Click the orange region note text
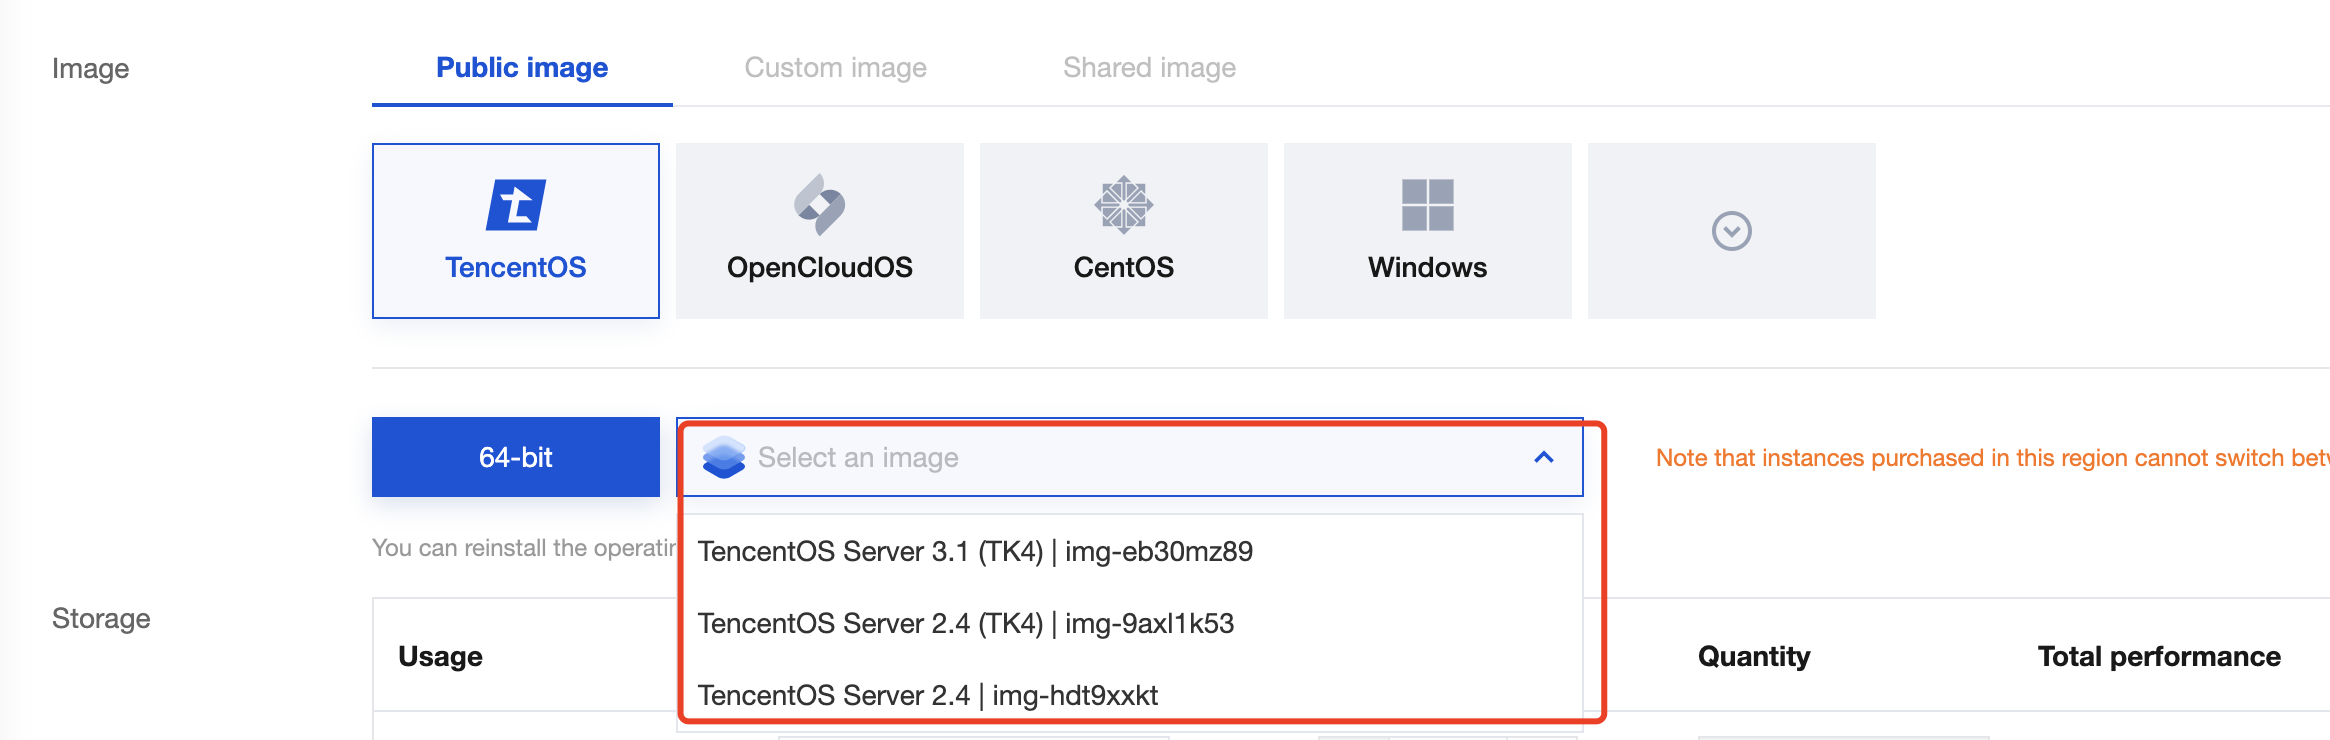Screen dimensions: 2330x740 pyautogui.click(x=1990, y=458)
